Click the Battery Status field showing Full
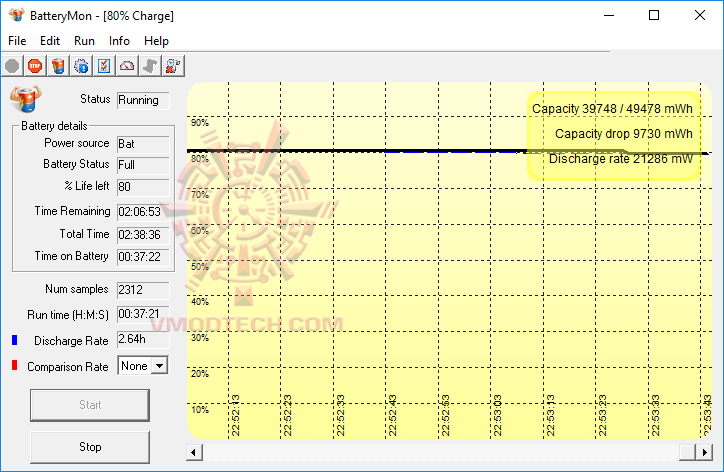Viewport: 724px width, 472px height. point(143,165)
